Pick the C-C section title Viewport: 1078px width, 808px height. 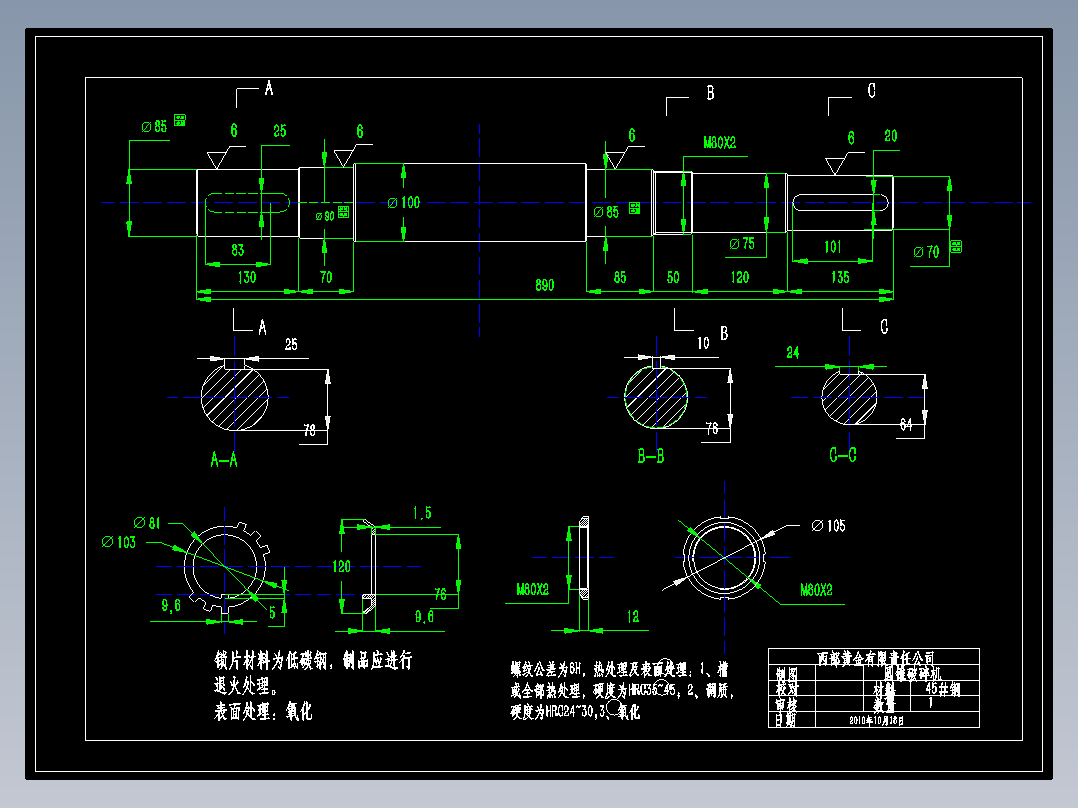pos(843,455)
